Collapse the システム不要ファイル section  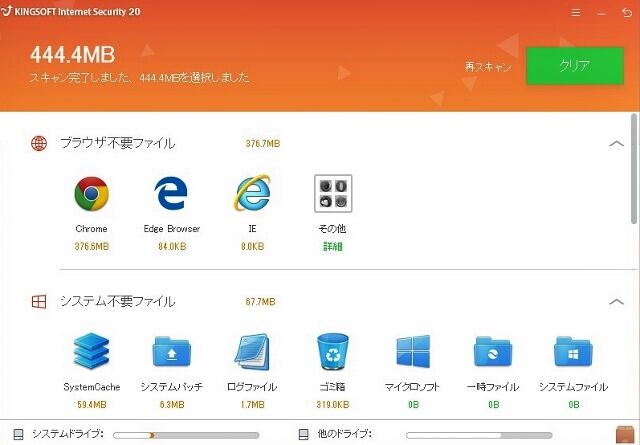coord(616,302)
